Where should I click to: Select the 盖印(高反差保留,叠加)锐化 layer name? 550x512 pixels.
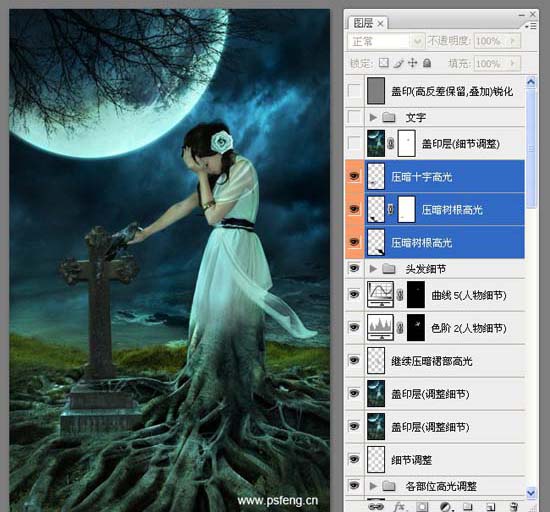pyautogui.click(x=452, y=91)
